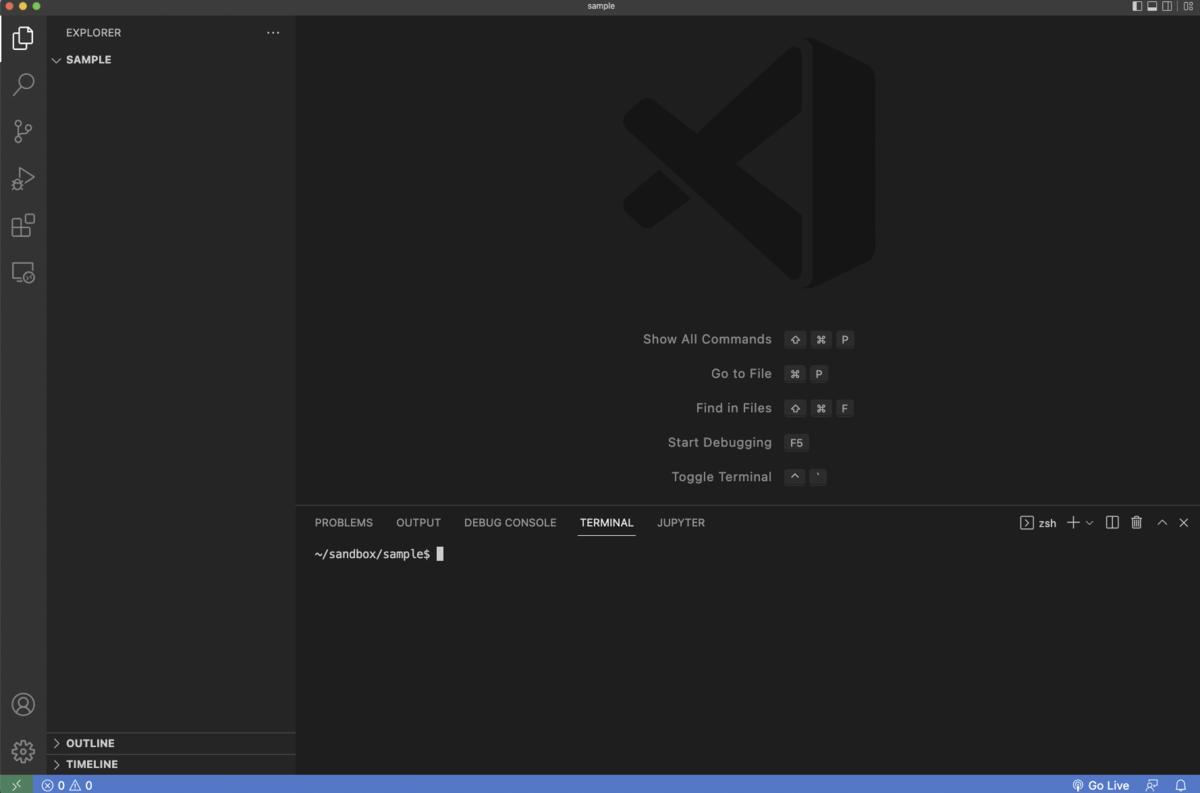This screenshot has height=793, width=1200.
Task: Click inside the terminal prompt area
Action: click(x=747, y=655)
